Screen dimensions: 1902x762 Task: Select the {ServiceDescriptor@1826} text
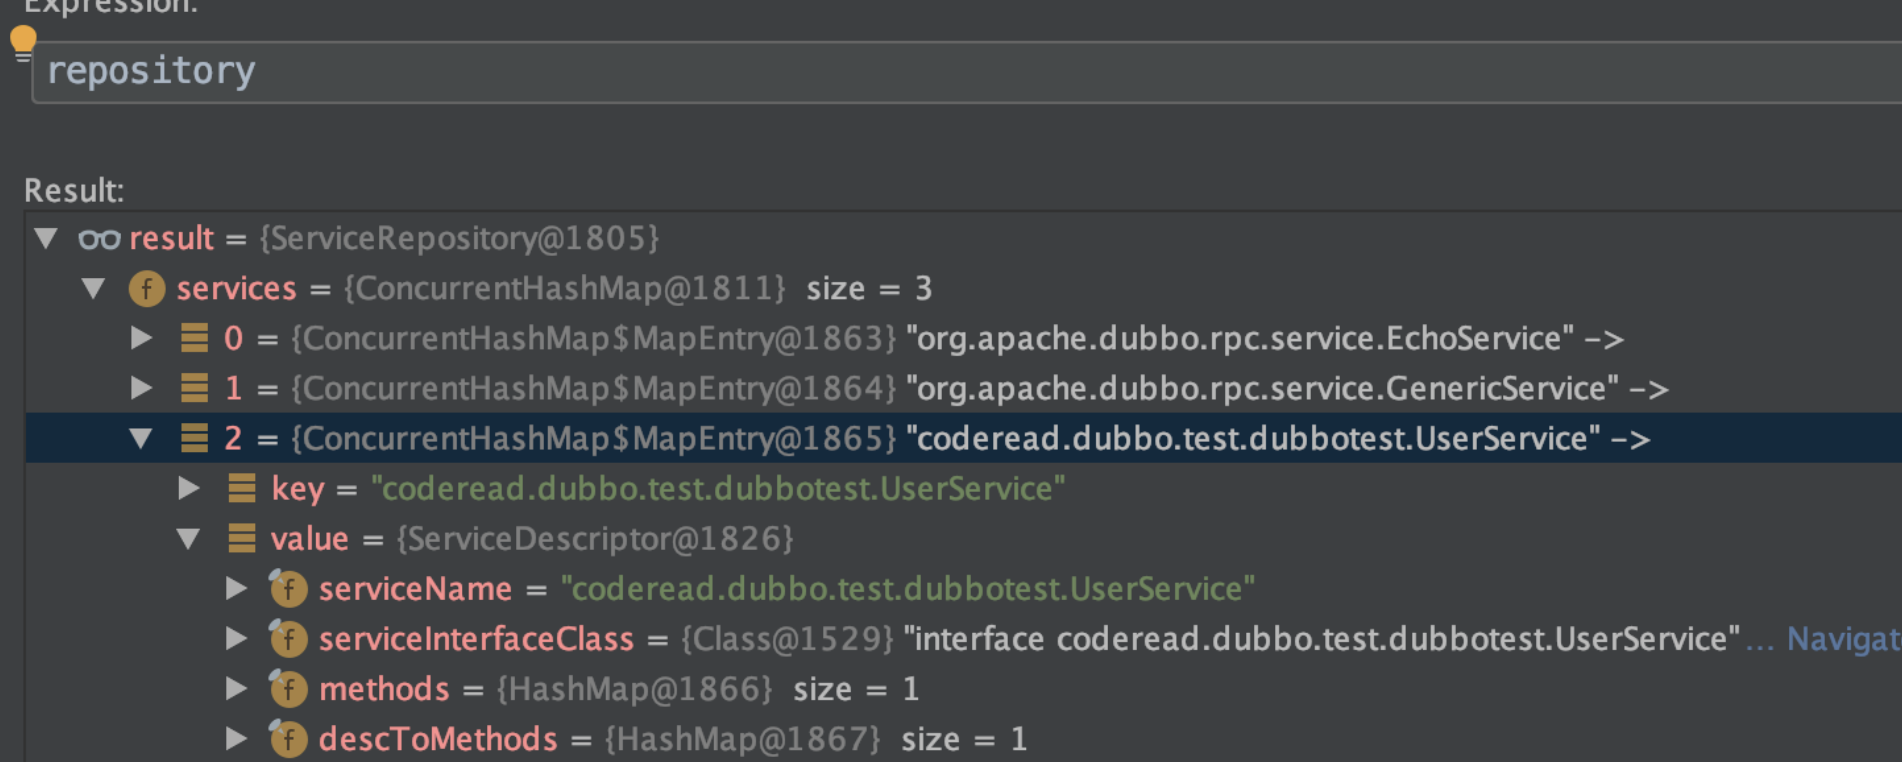click(x=595, y=539)
